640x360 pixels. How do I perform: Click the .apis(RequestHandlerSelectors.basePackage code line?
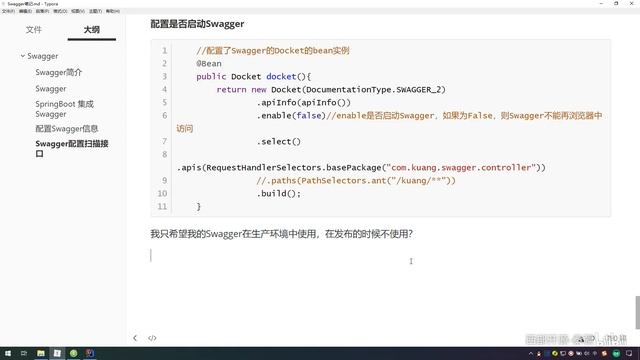(361, 168)
